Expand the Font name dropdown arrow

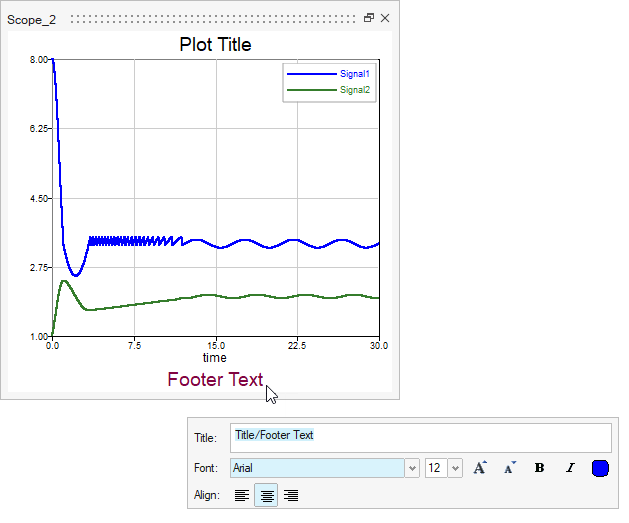point(412,468)
